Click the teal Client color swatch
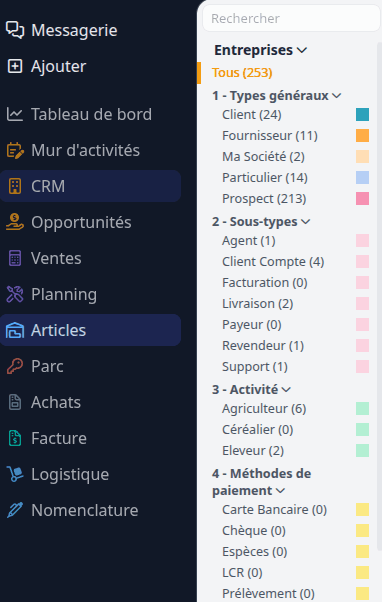Screen dimensions: 382x602 pos(362,114)
